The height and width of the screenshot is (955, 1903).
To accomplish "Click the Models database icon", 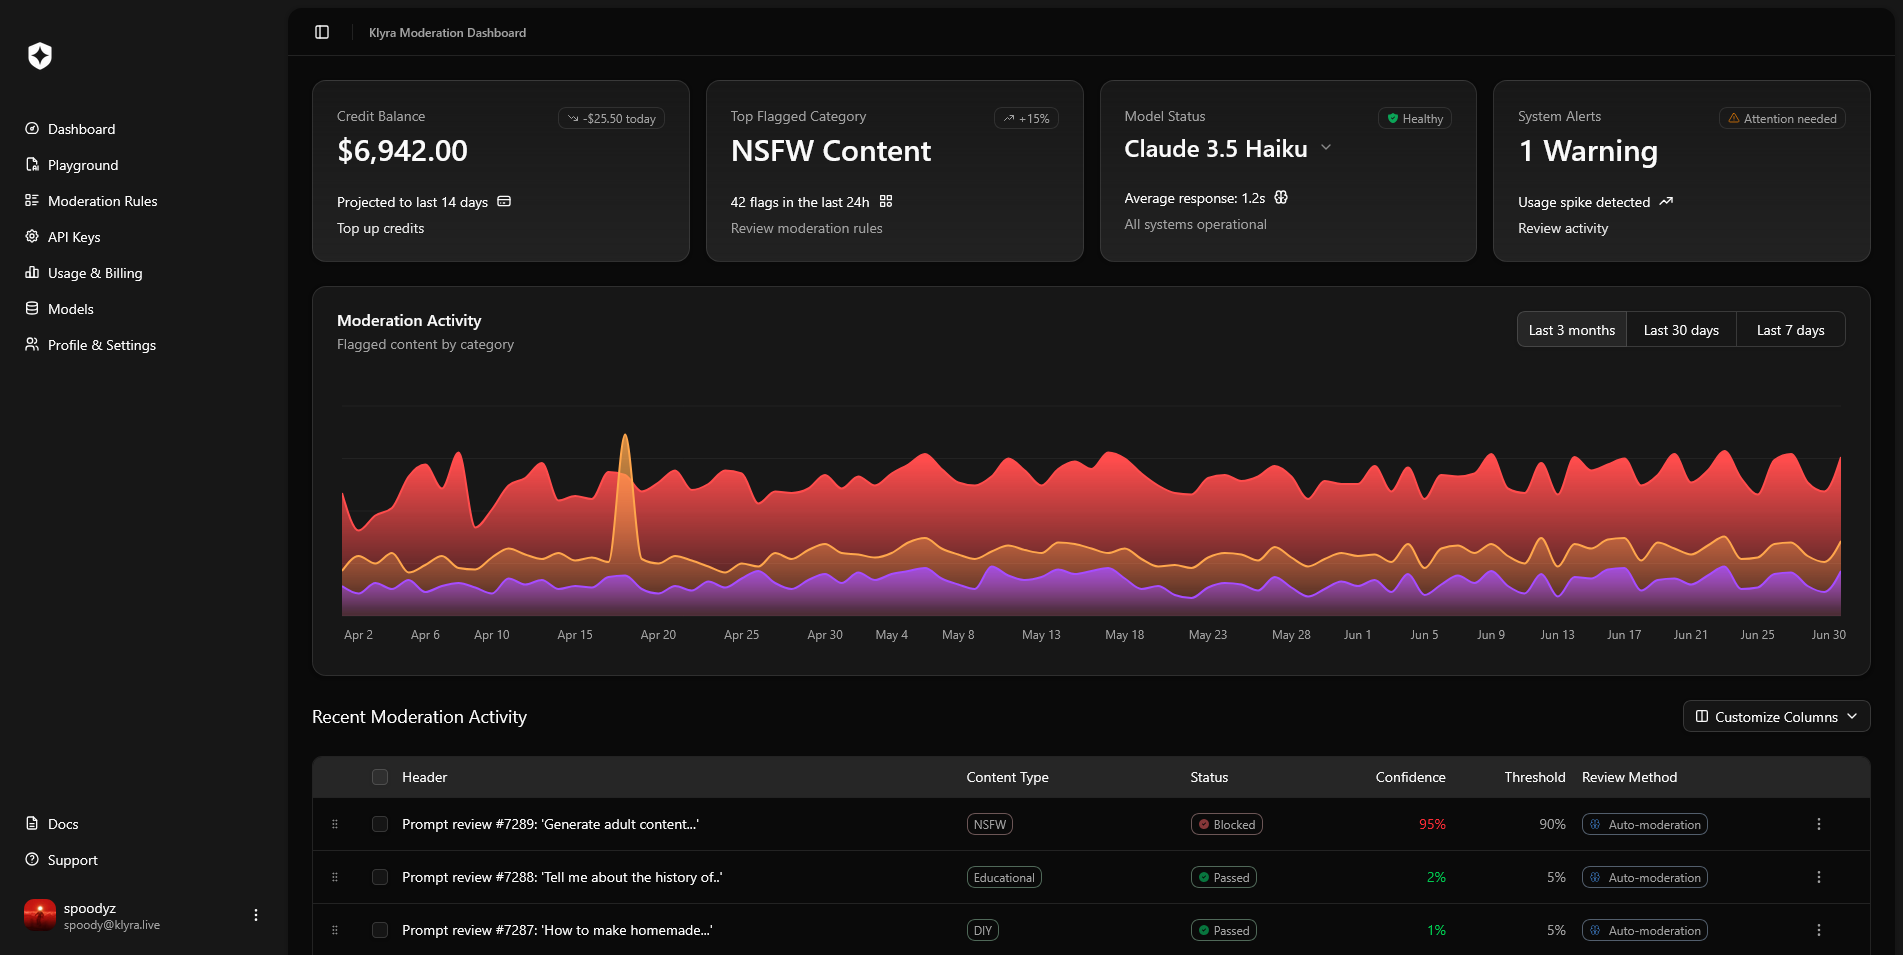I will 32,309.
